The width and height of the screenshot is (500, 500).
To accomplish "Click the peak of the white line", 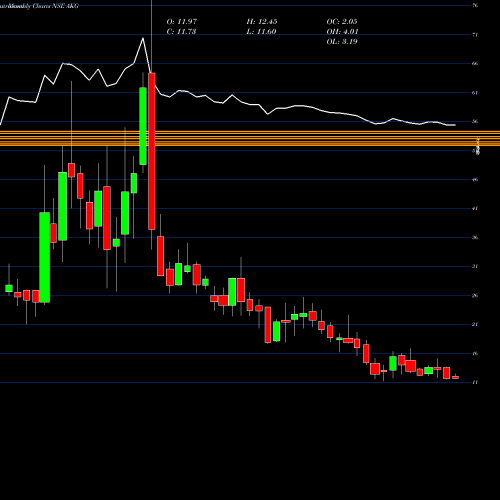I will [x=143, y=38].
